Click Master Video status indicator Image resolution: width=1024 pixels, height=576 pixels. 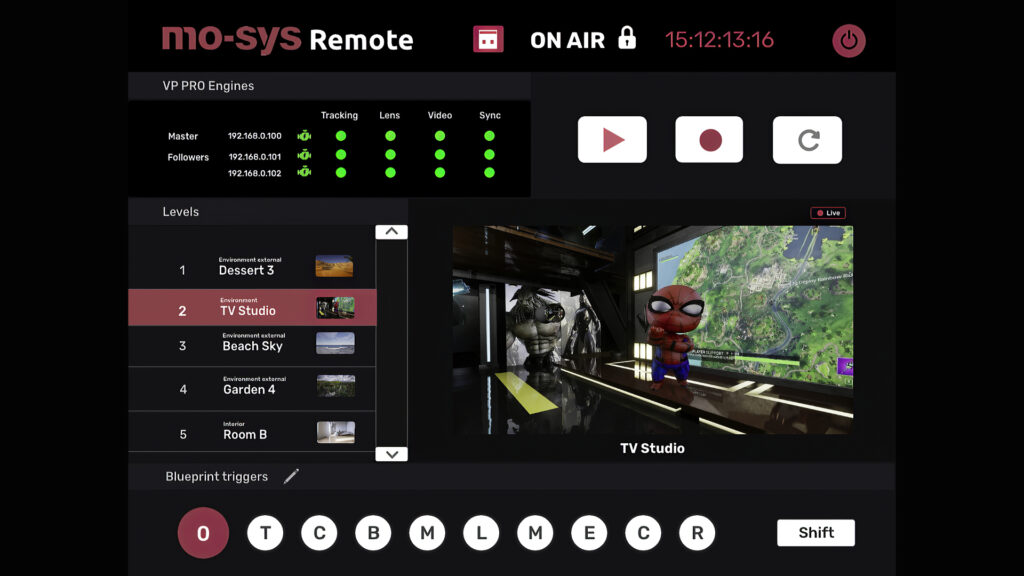point(440,136)
